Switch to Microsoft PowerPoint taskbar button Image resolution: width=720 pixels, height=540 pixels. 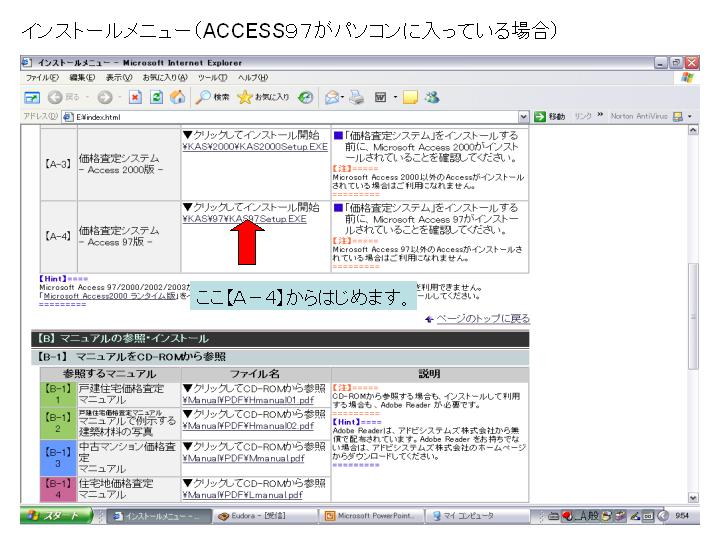pos(371,516)
